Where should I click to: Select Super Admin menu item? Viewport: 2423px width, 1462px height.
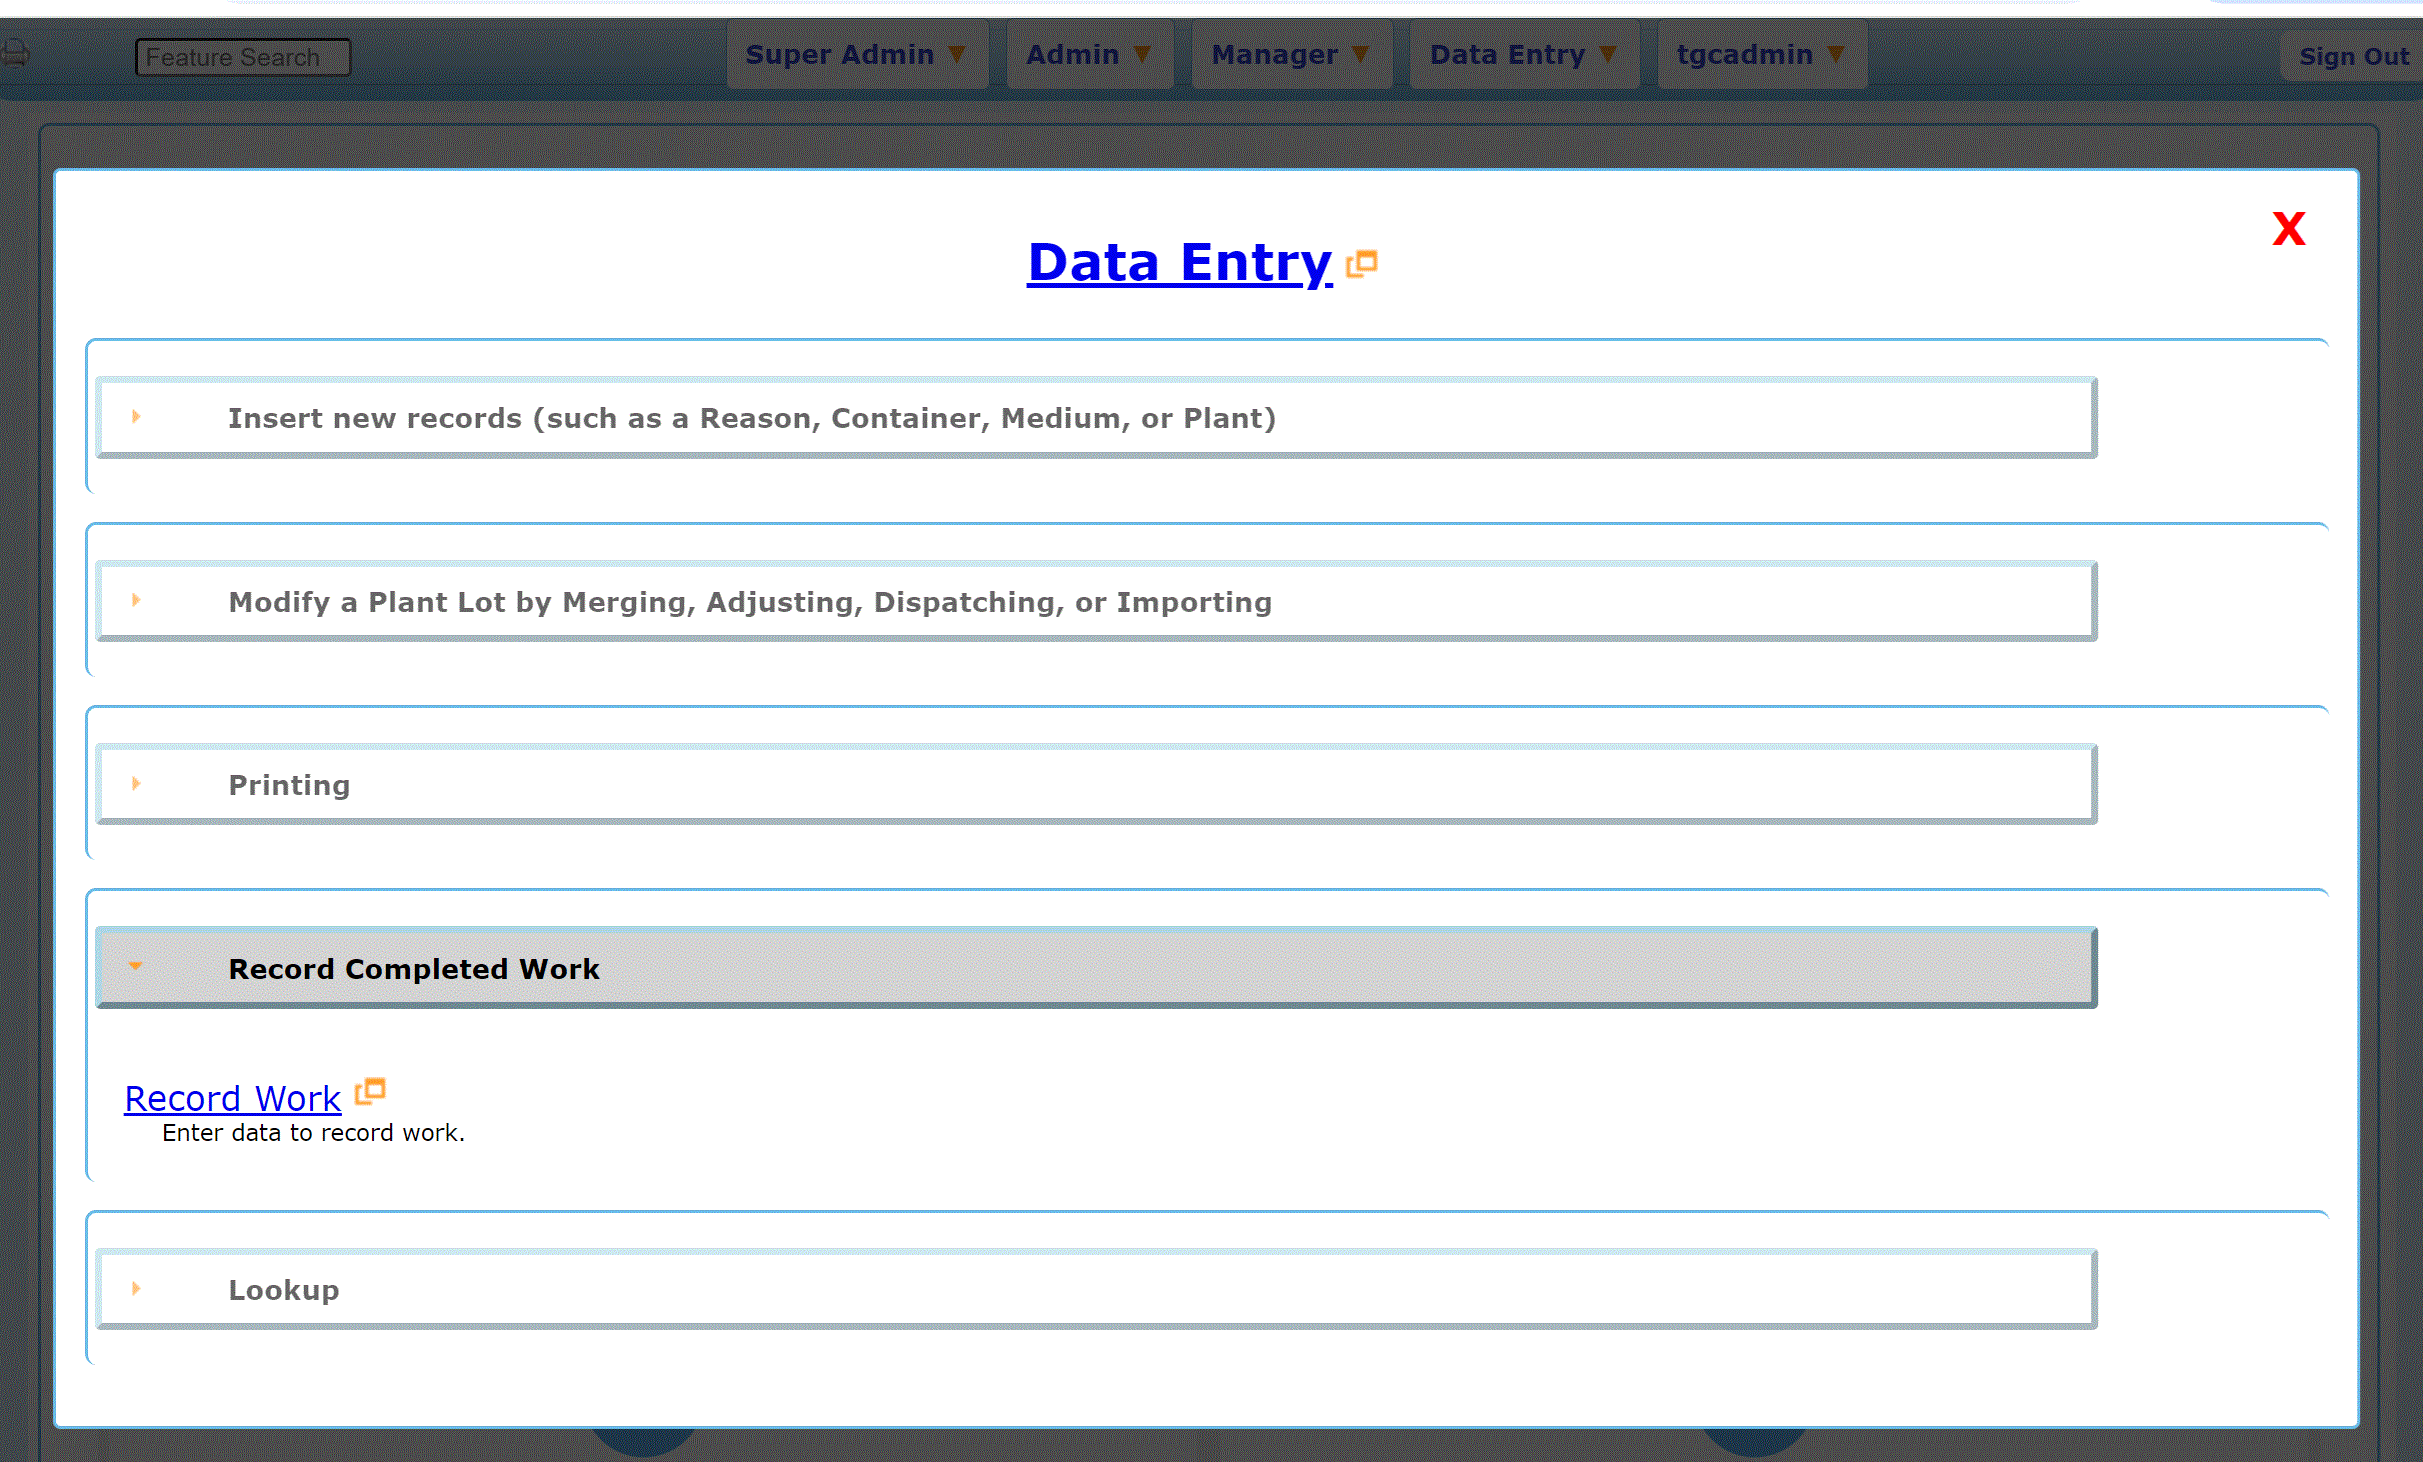coord(855,55)
